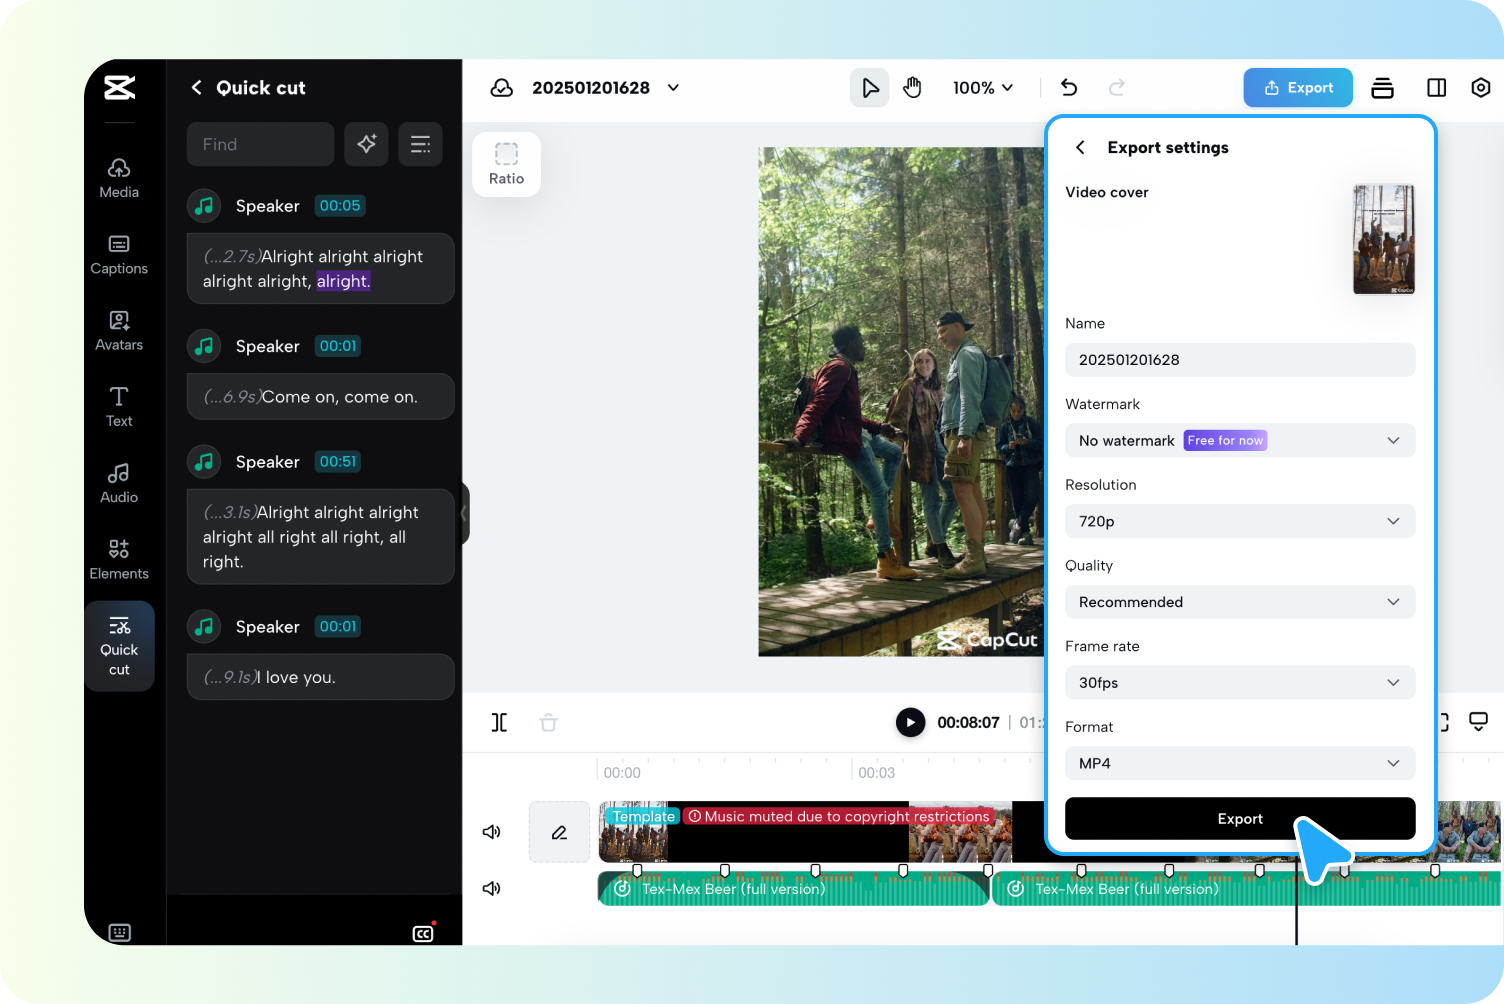Select the Quick cut sidebar tab
Image resolution: width=1504 pixels, height=1004 pixels.
point(119,646)
